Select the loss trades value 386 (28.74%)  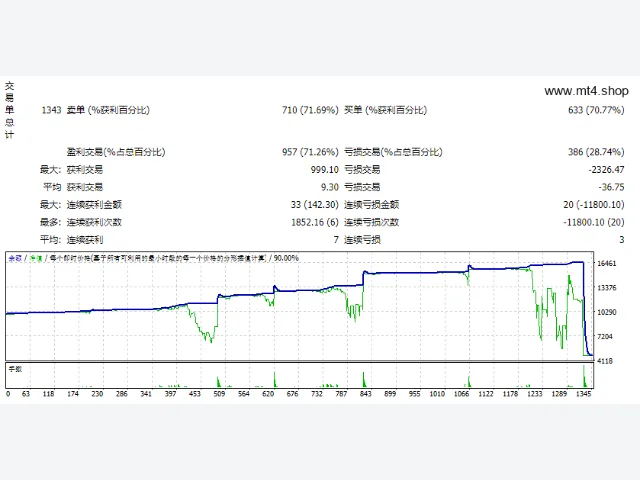click(596, 152)
